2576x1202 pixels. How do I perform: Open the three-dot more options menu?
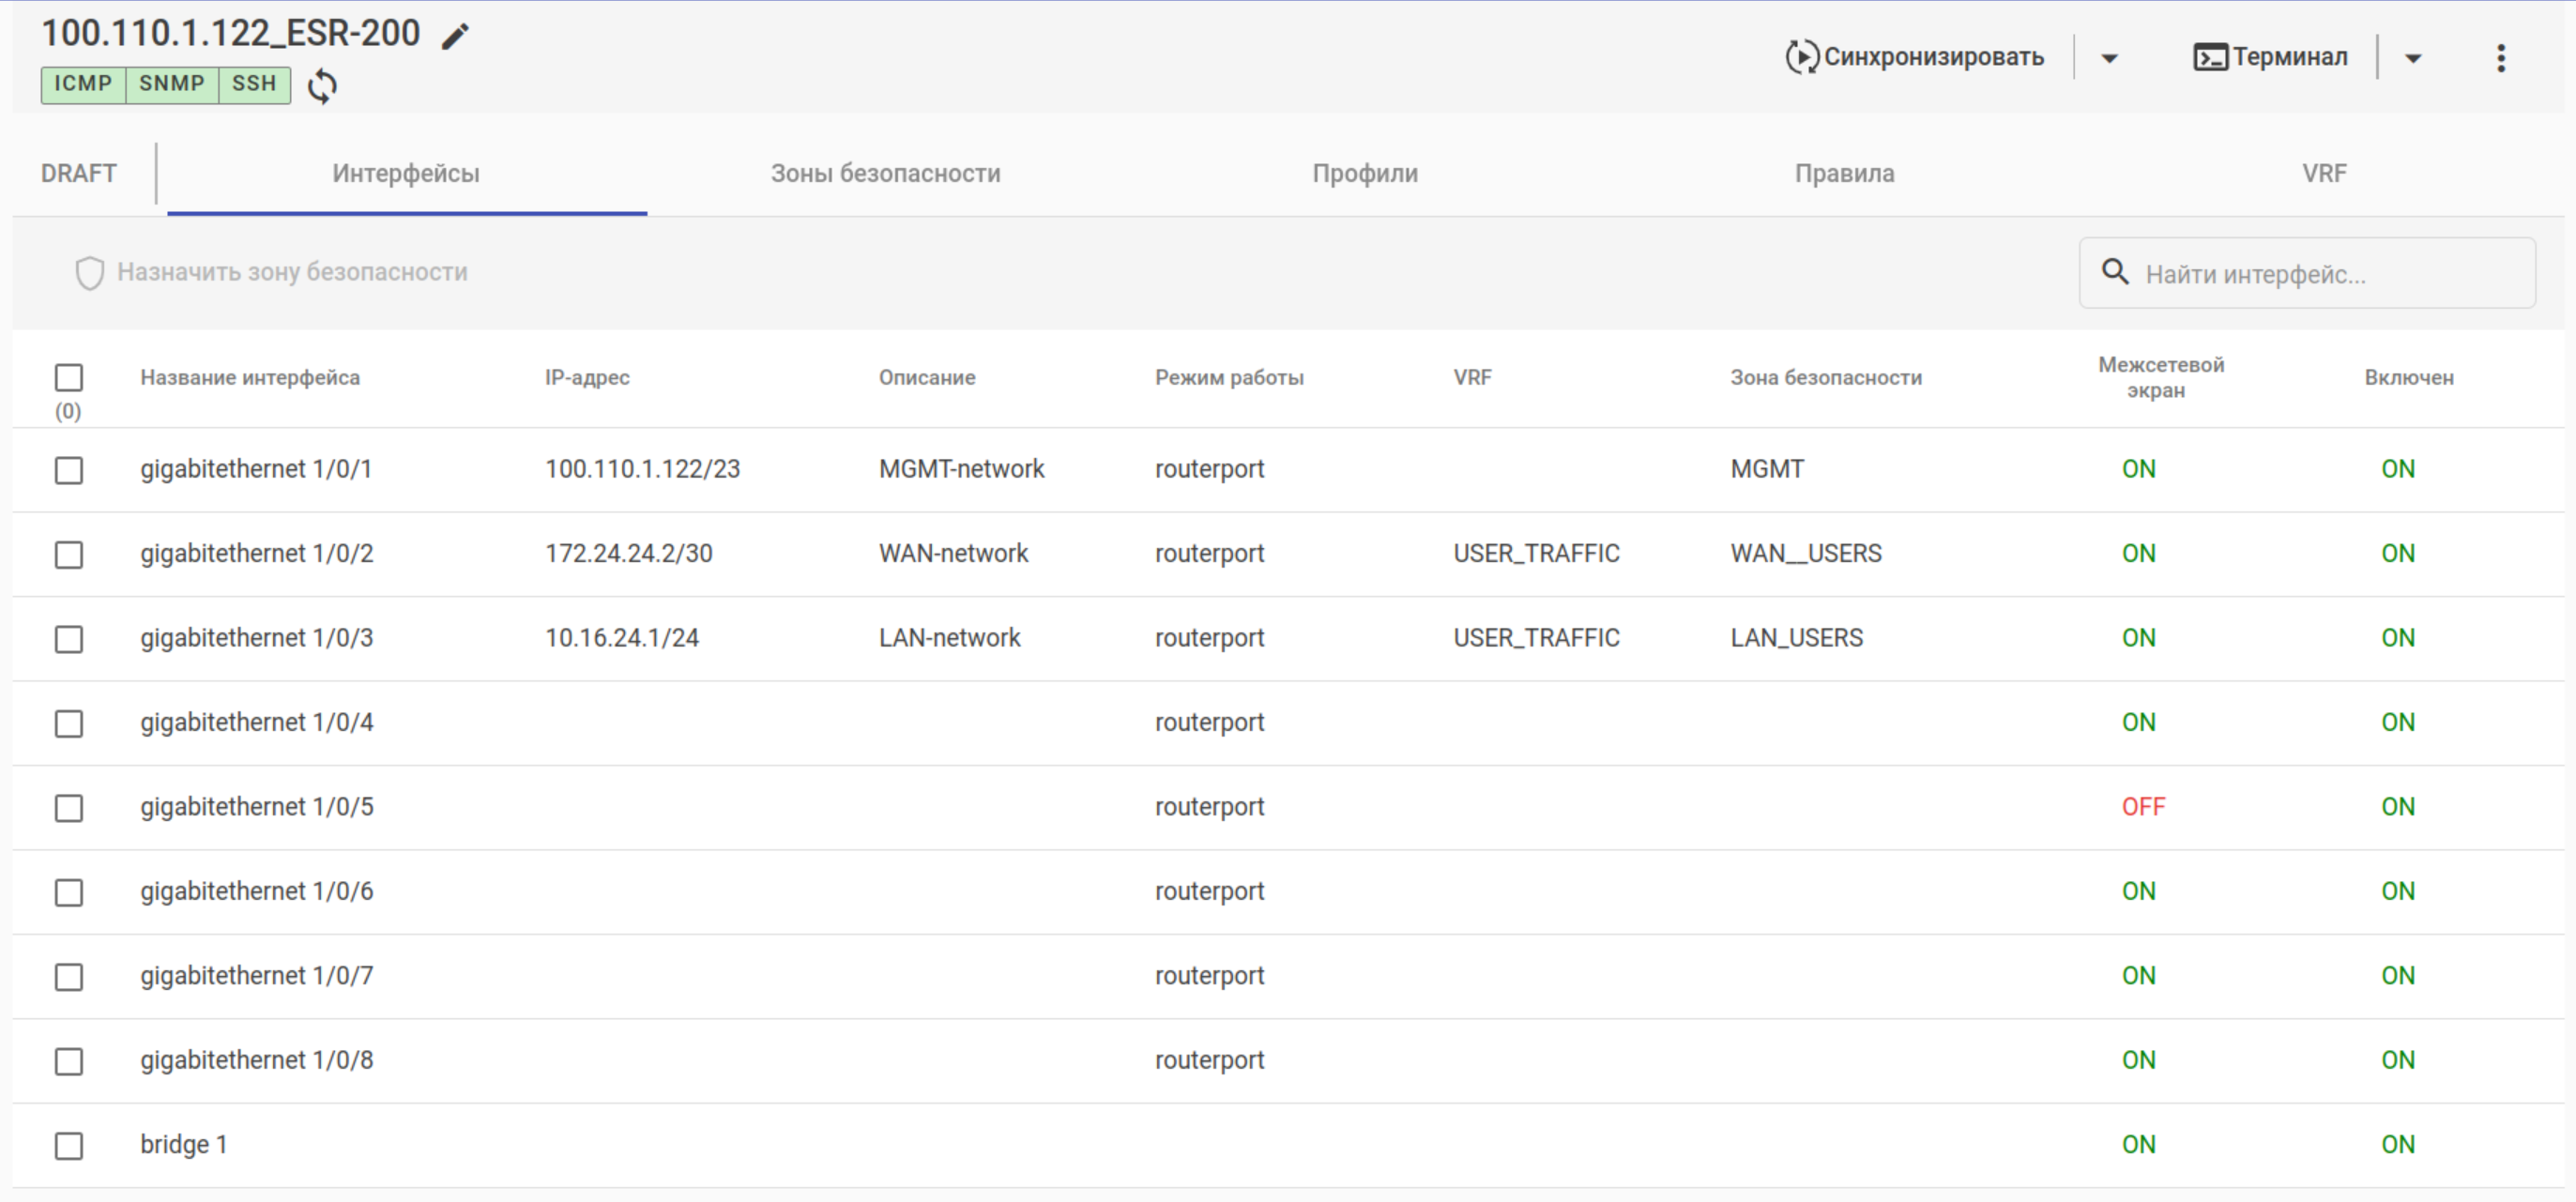(x=2501, y=58)
